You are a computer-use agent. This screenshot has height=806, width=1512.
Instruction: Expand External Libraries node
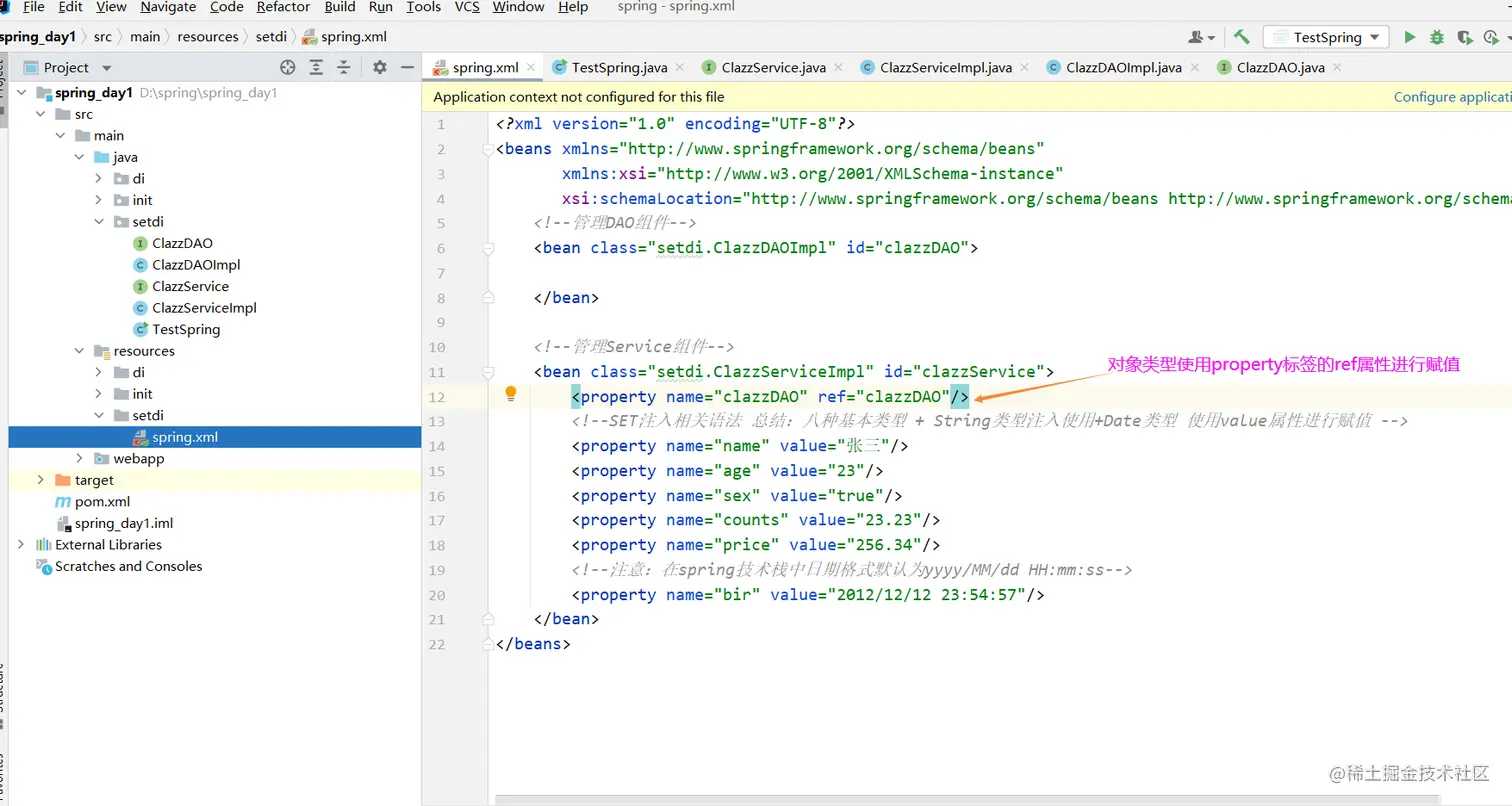tap(22, 544)
